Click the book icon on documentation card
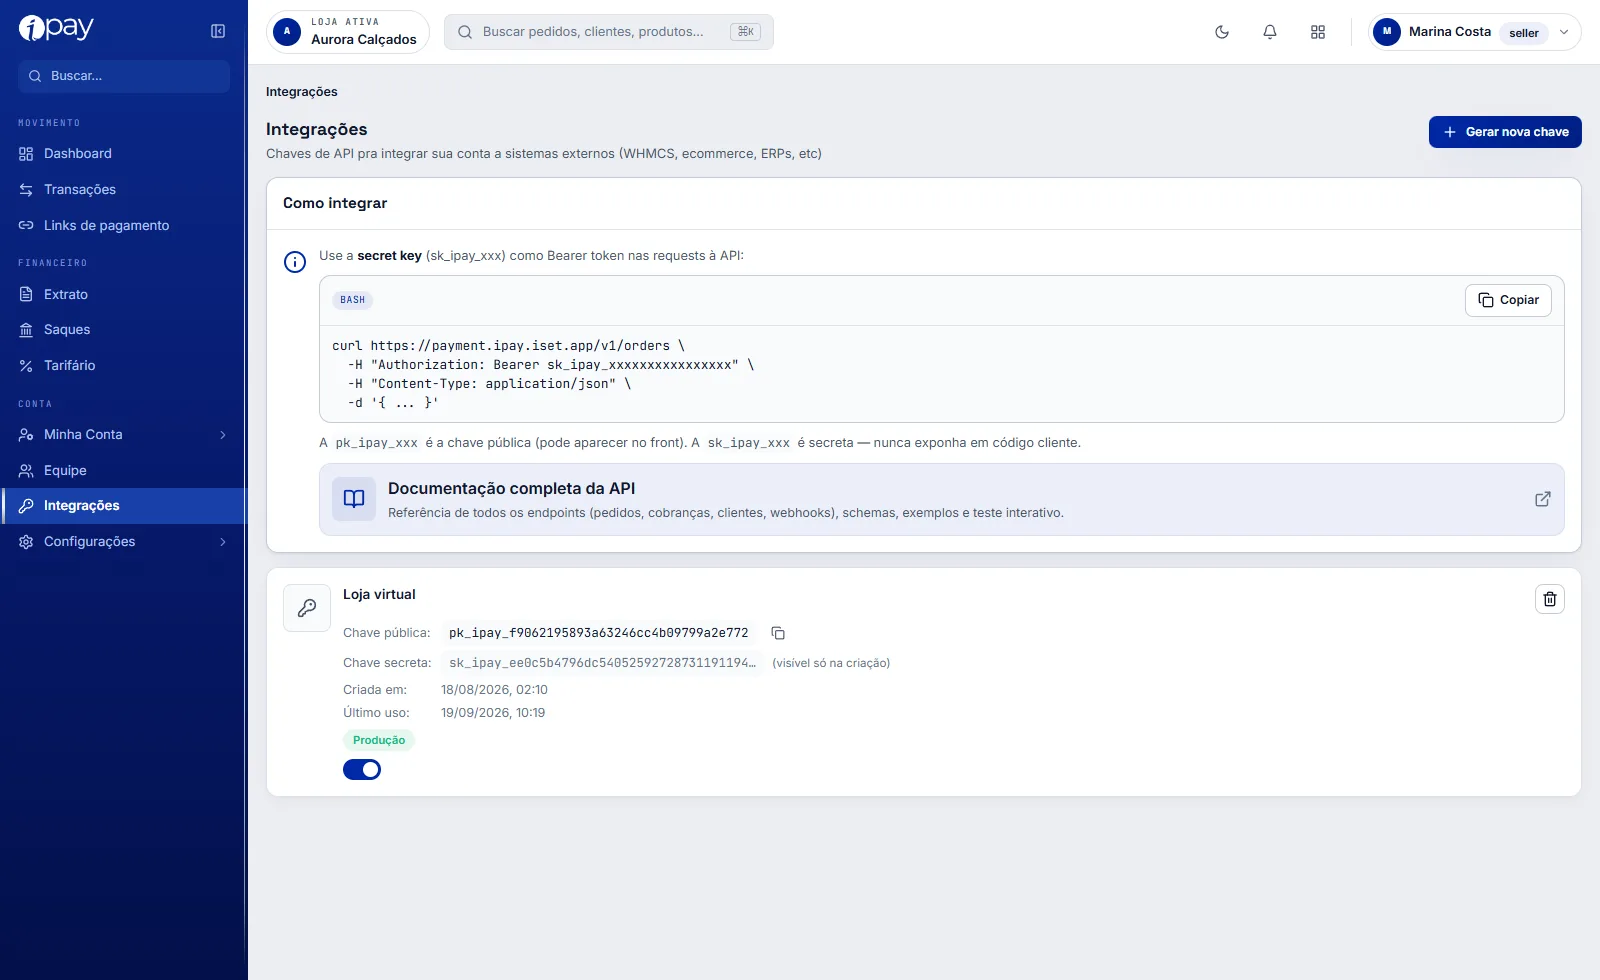 tap(354, 499)
